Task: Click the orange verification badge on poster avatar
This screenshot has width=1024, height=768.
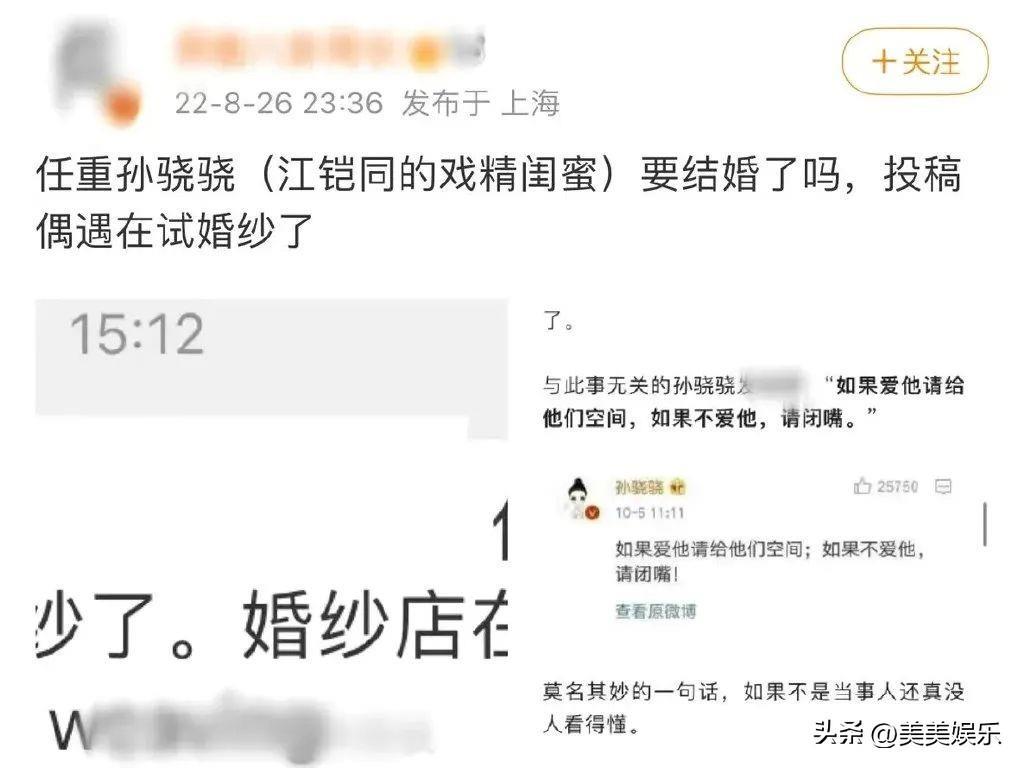Action: coord(123,106)
